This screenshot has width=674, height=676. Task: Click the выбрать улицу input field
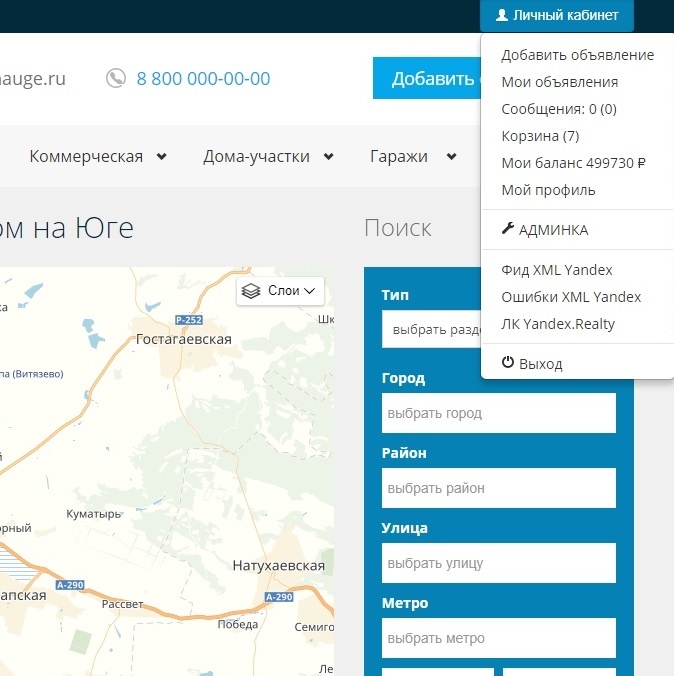point(498,563)
